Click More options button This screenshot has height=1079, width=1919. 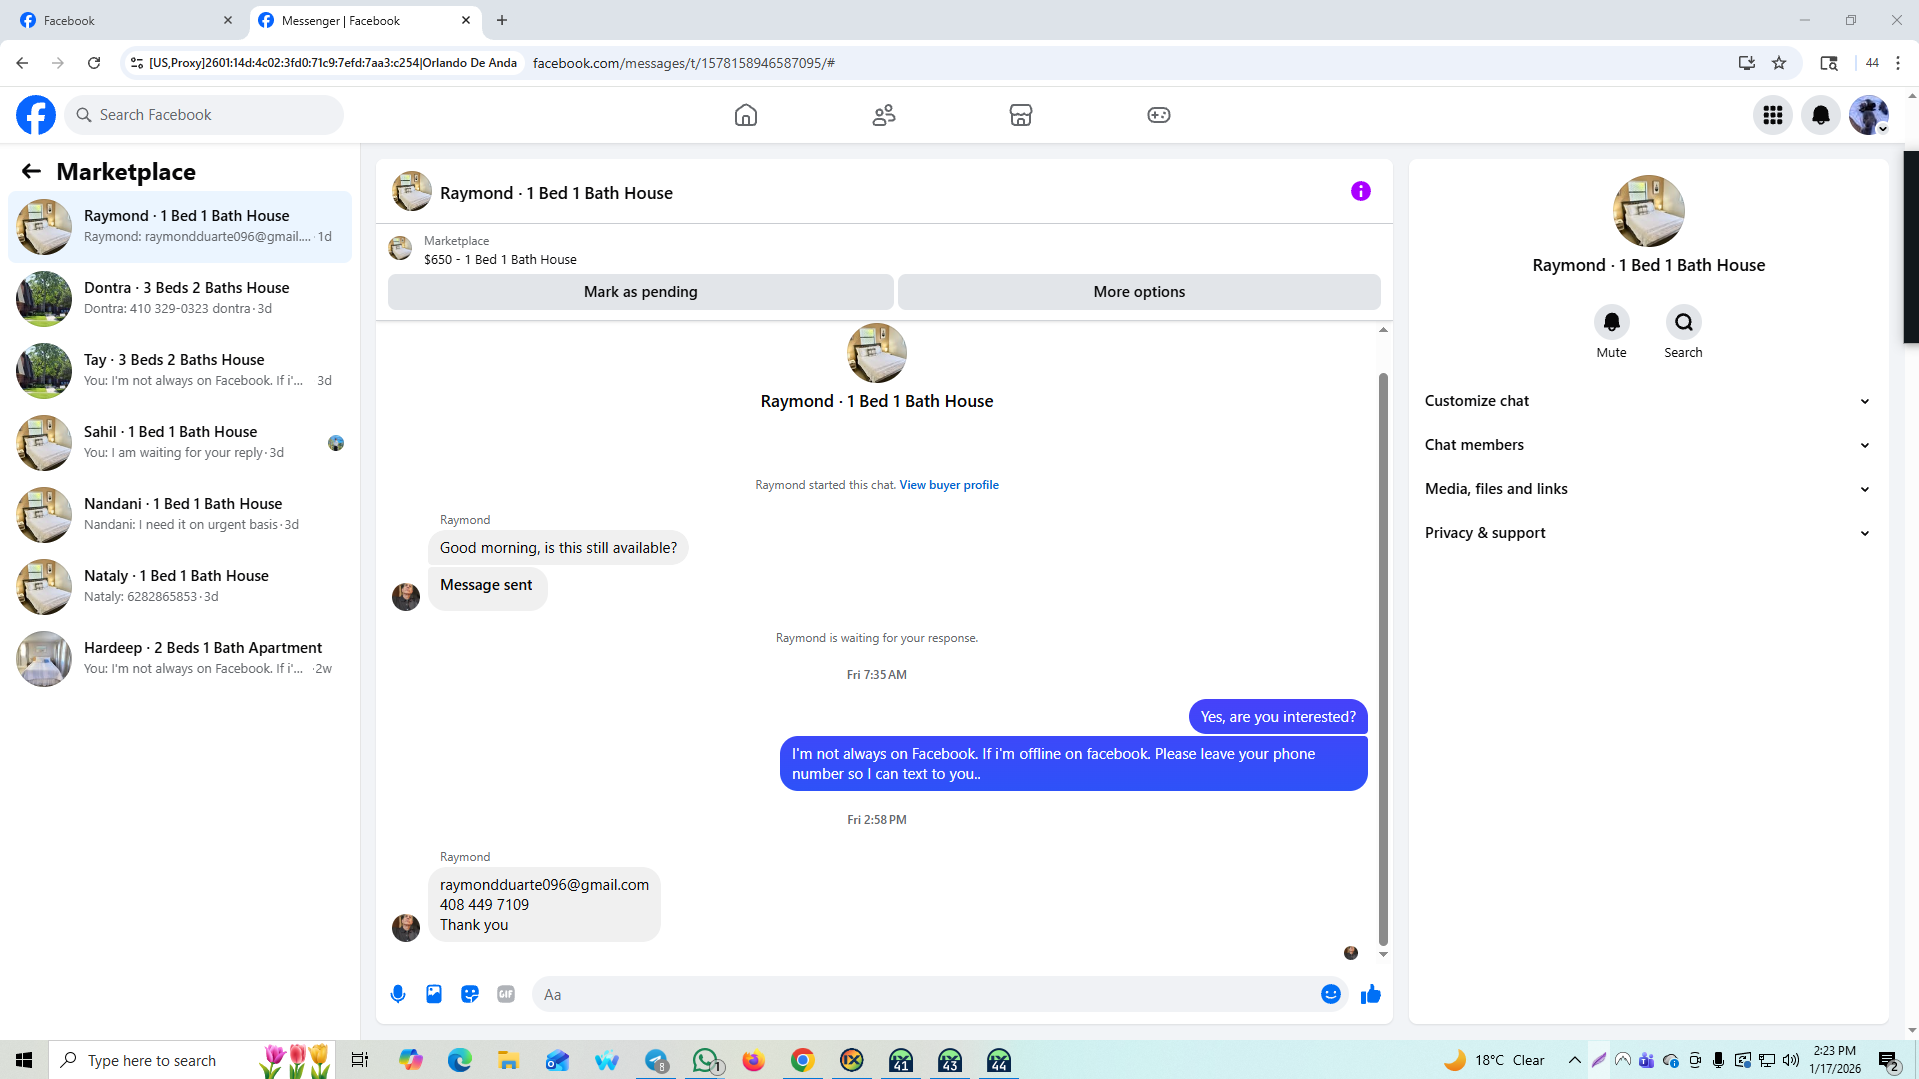[x=1139, y=292]
